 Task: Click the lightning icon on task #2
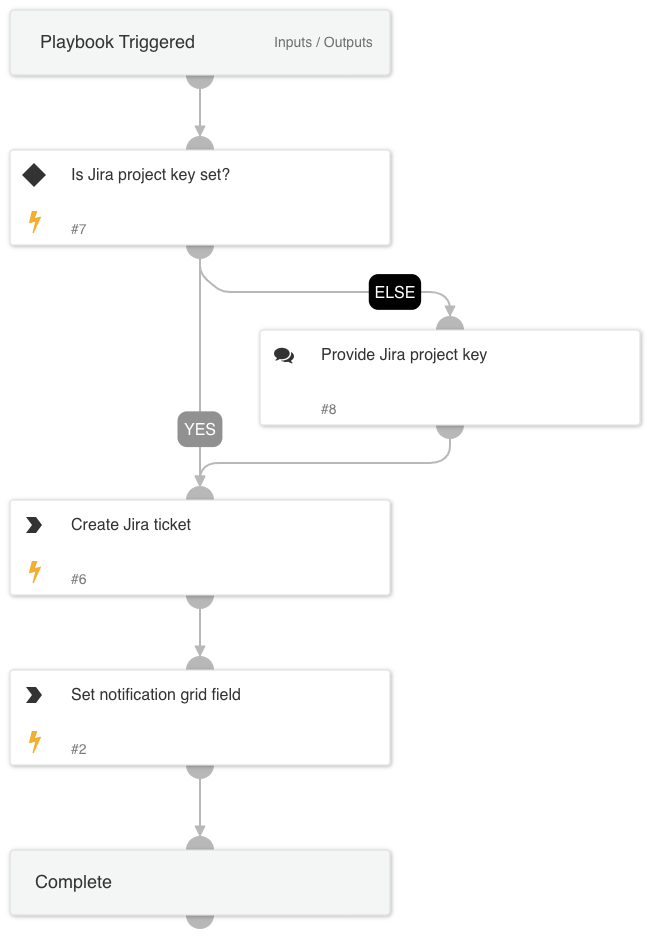pos(34,742)
